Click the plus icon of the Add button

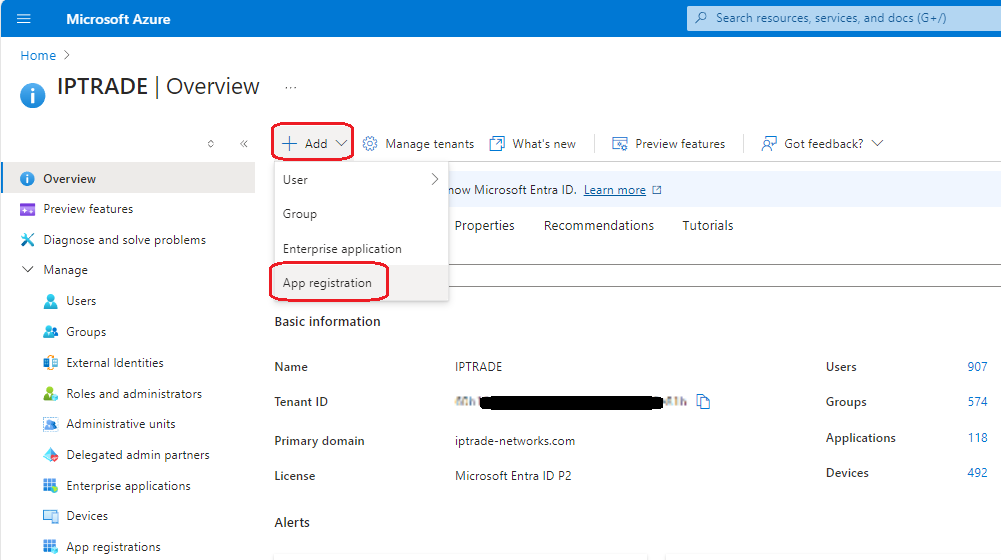click(x=289, y=143)
